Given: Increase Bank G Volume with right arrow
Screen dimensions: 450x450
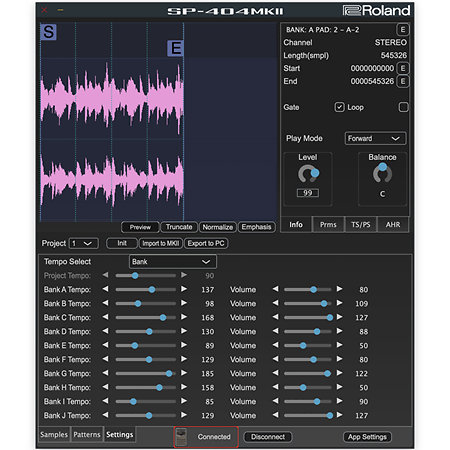Looking at the screenshot, I should [339, 373].
